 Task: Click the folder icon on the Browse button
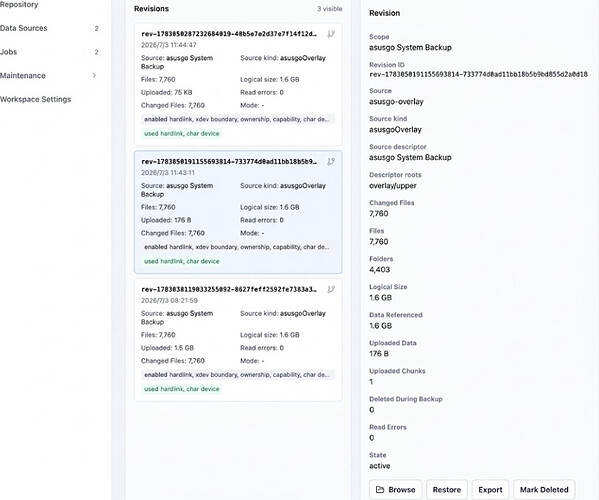tap(380, 489)
